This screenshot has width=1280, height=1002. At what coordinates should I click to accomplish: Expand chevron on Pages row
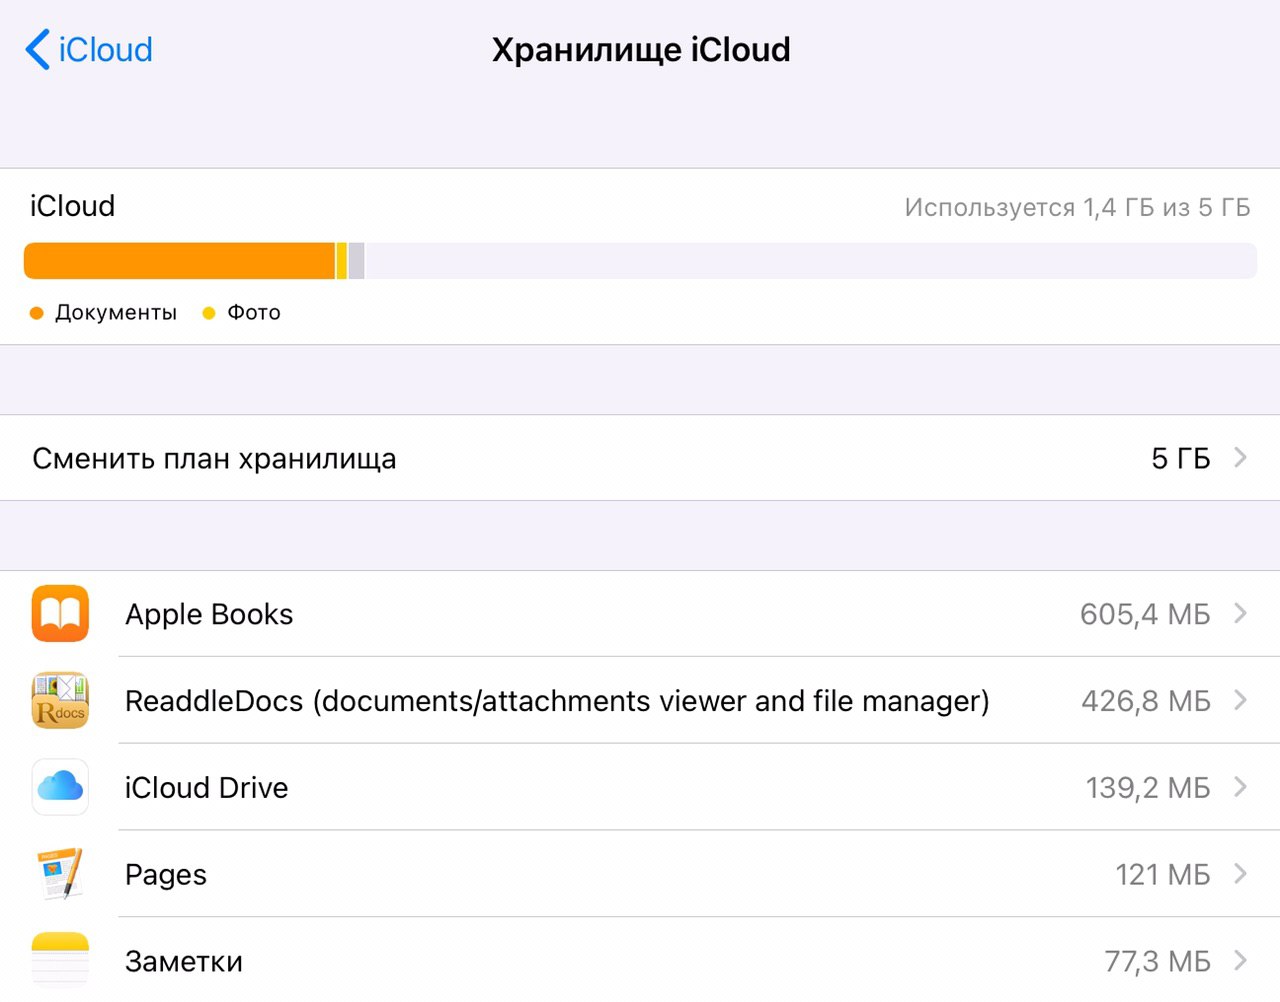click(1241, 874)
